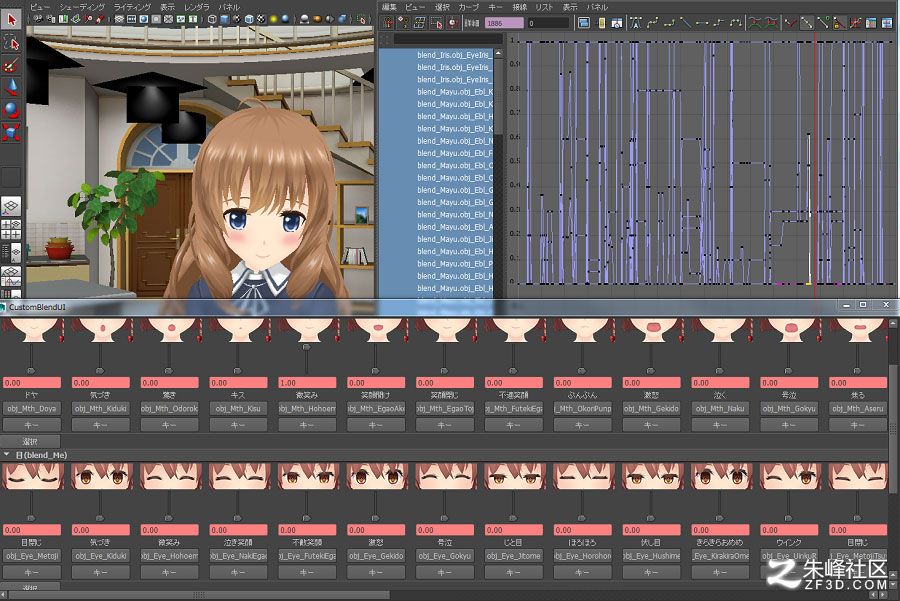Apply Step tangents icon
This screenshot has height=601, width=900.
point(719,23)
